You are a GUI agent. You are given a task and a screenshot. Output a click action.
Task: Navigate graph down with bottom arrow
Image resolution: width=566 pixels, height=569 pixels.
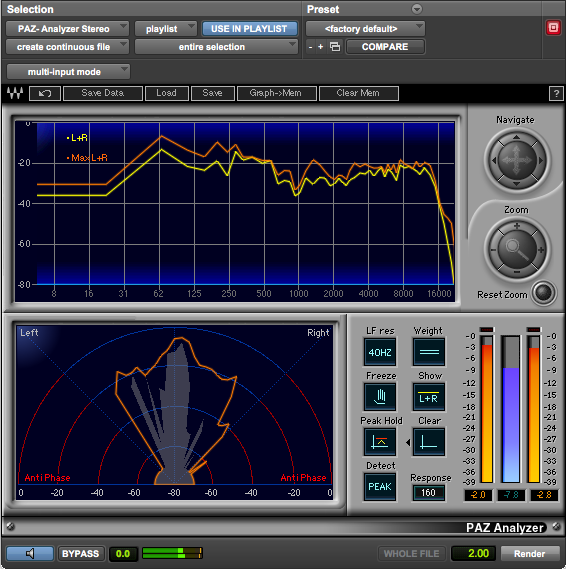click(516, 184)
